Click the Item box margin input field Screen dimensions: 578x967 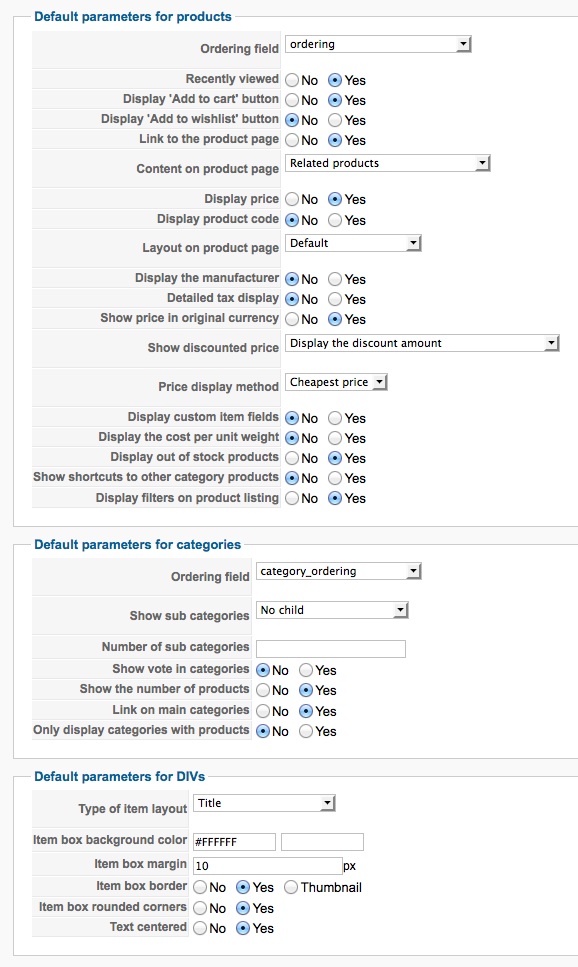click(x=268, y=866)
